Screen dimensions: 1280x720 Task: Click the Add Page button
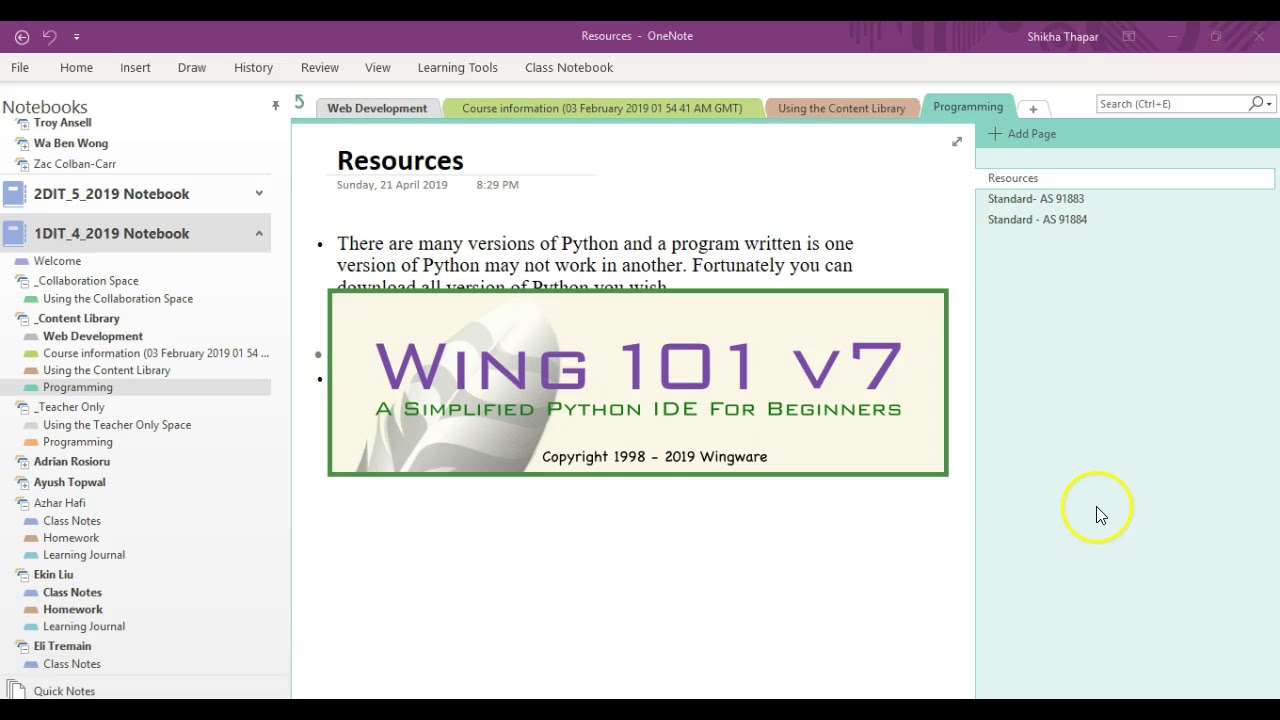pos(1022,134)
